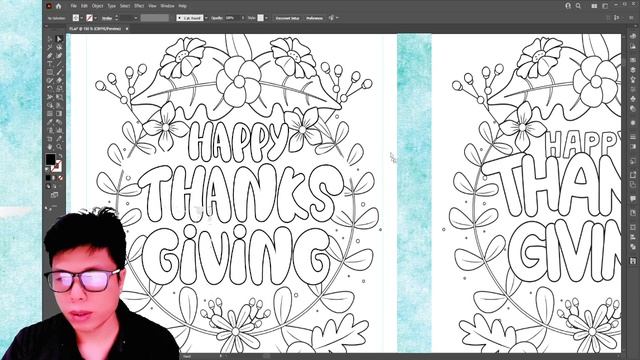This screenshot has width=640, height=360.
Task: Click the Document Setup button
Action: click(x=287, y=18)
